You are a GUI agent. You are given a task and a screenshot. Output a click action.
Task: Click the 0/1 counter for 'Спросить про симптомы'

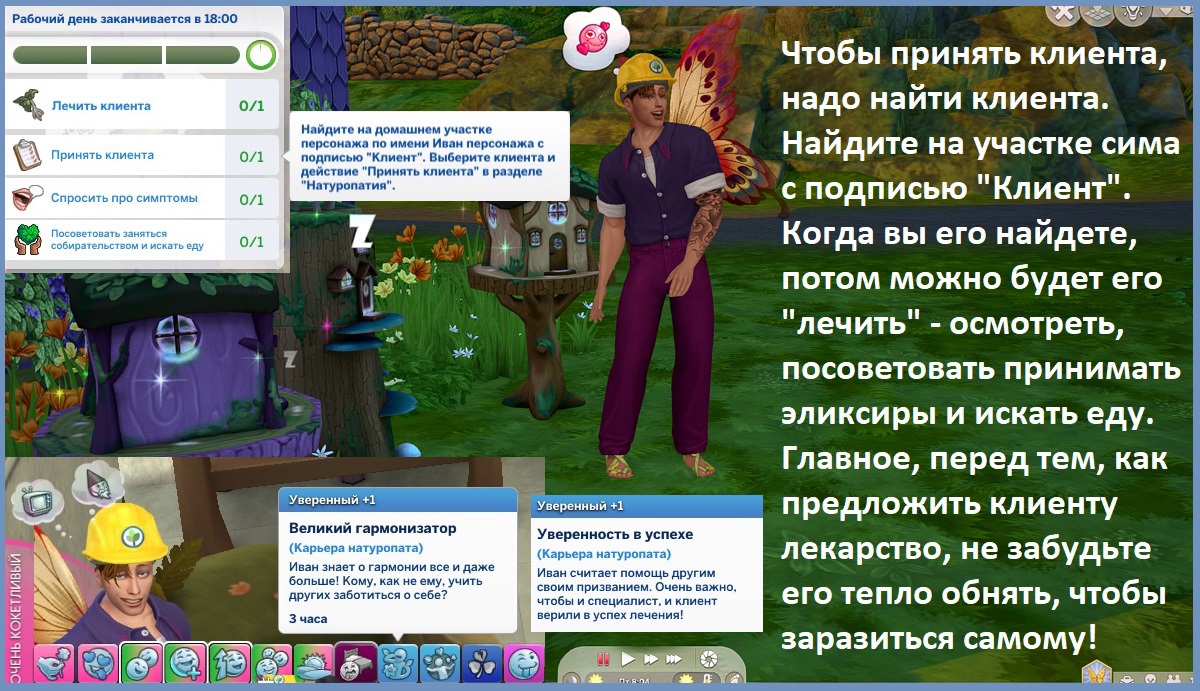coord(252,199)
